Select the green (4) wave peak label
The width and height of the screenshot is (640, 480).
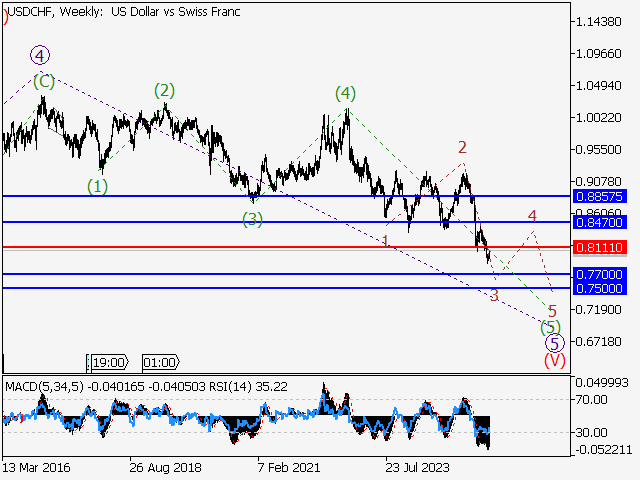(x=344, y=93)
